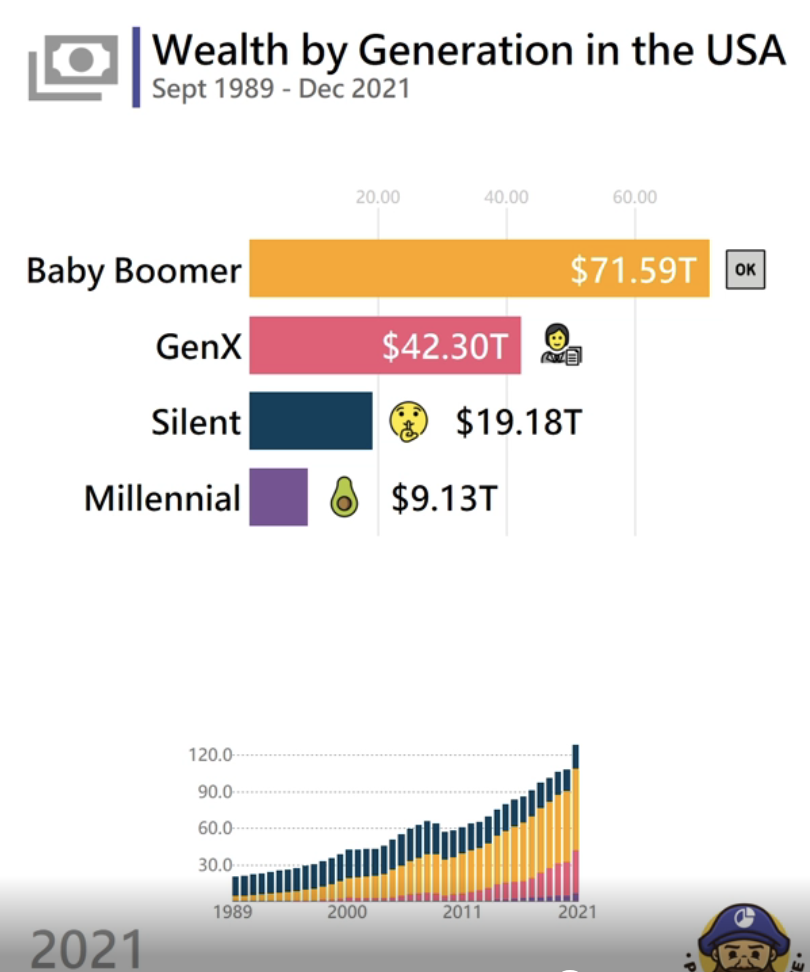Click the "Wealth by Generation in the USA" title
The height and width of the screenshot is (972, 810).
(468, 50)
